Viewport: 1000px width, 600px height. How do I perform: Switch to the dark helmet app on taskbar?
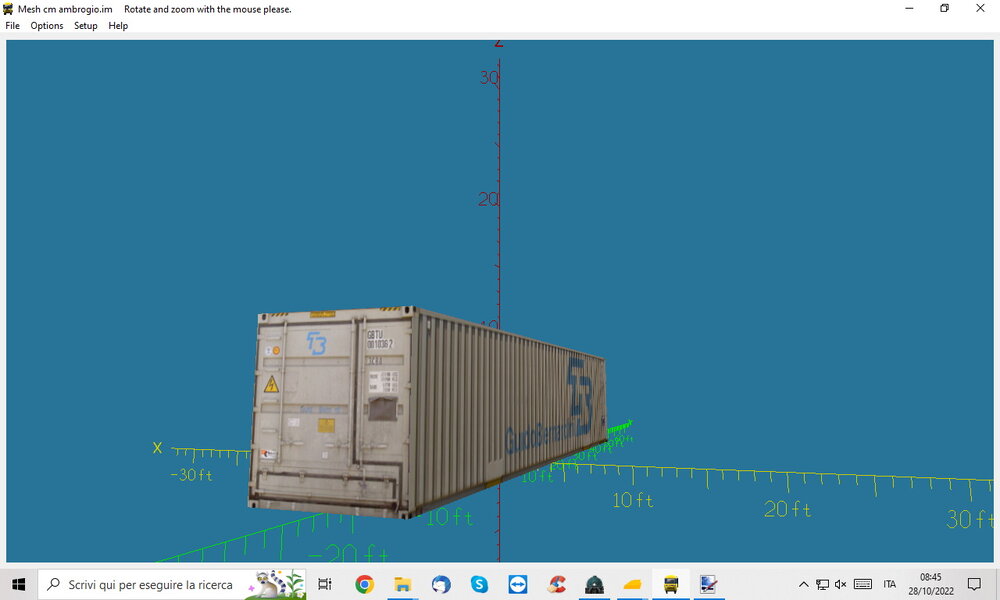tap(594, 584)
